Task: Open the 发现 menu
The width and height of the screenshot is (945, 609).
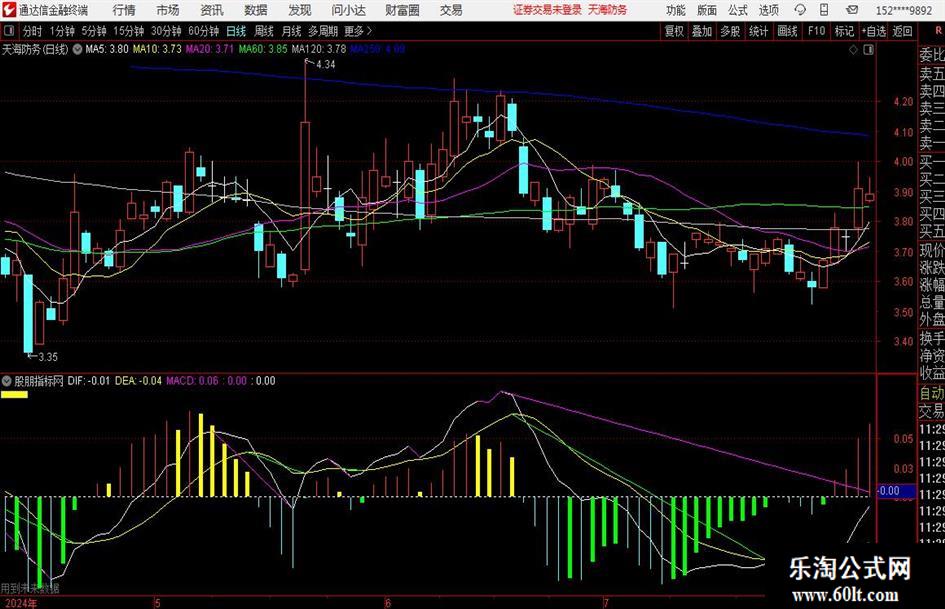Action: click(x=300, y=10)
